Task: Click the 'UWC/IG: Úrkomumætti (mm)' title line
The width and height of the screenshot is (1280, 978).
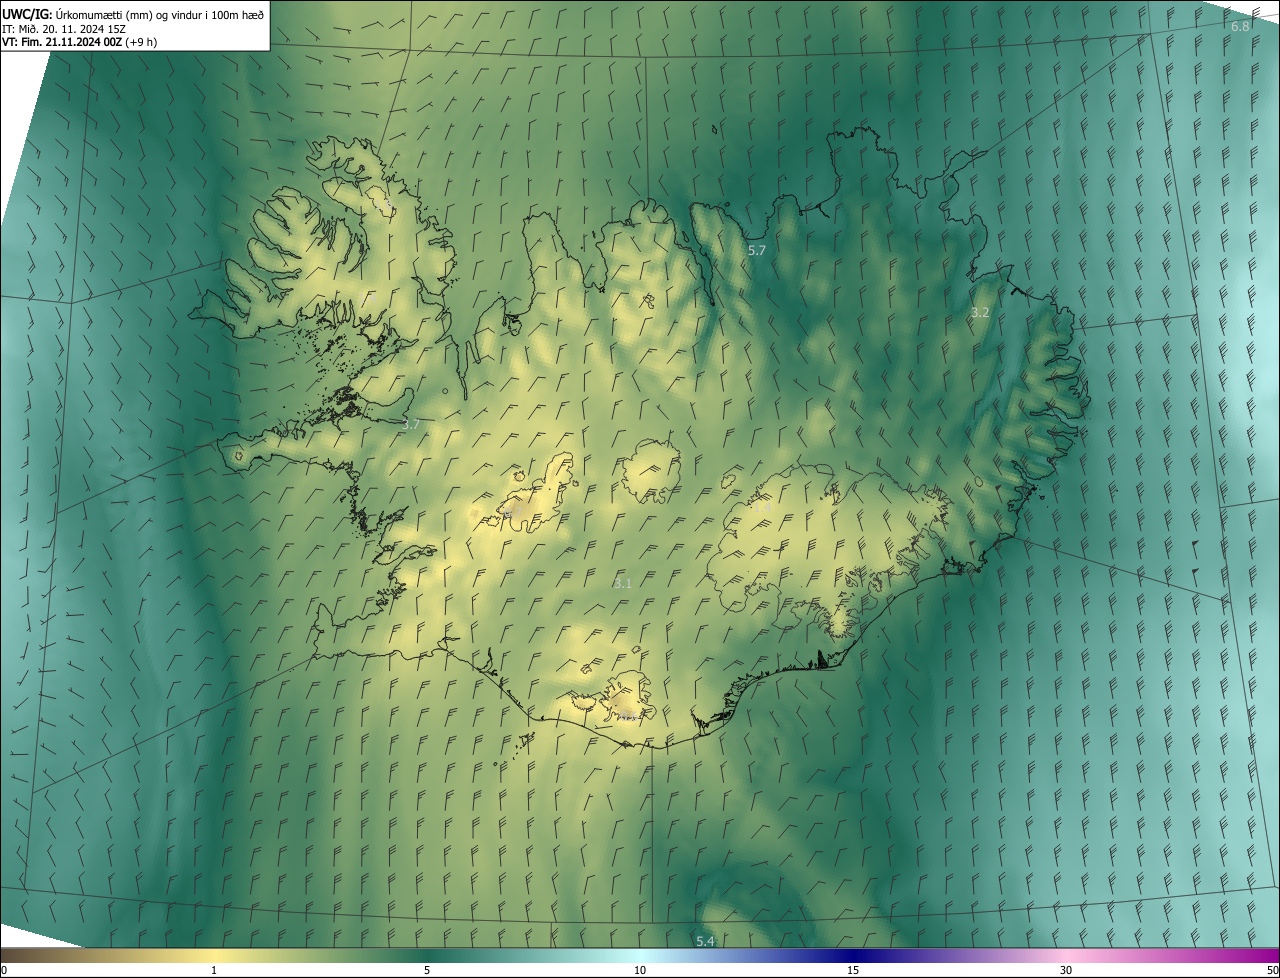Action: [133, 14]
